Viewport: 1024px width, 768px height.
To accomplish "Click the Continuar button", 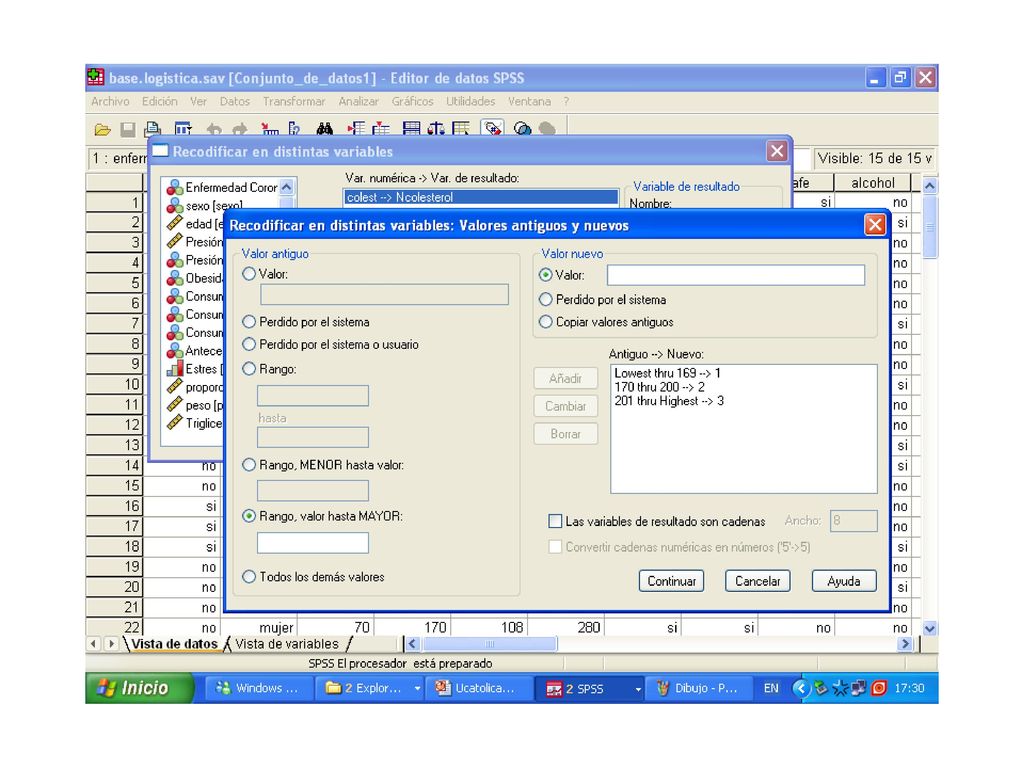I will pos(671,581).
